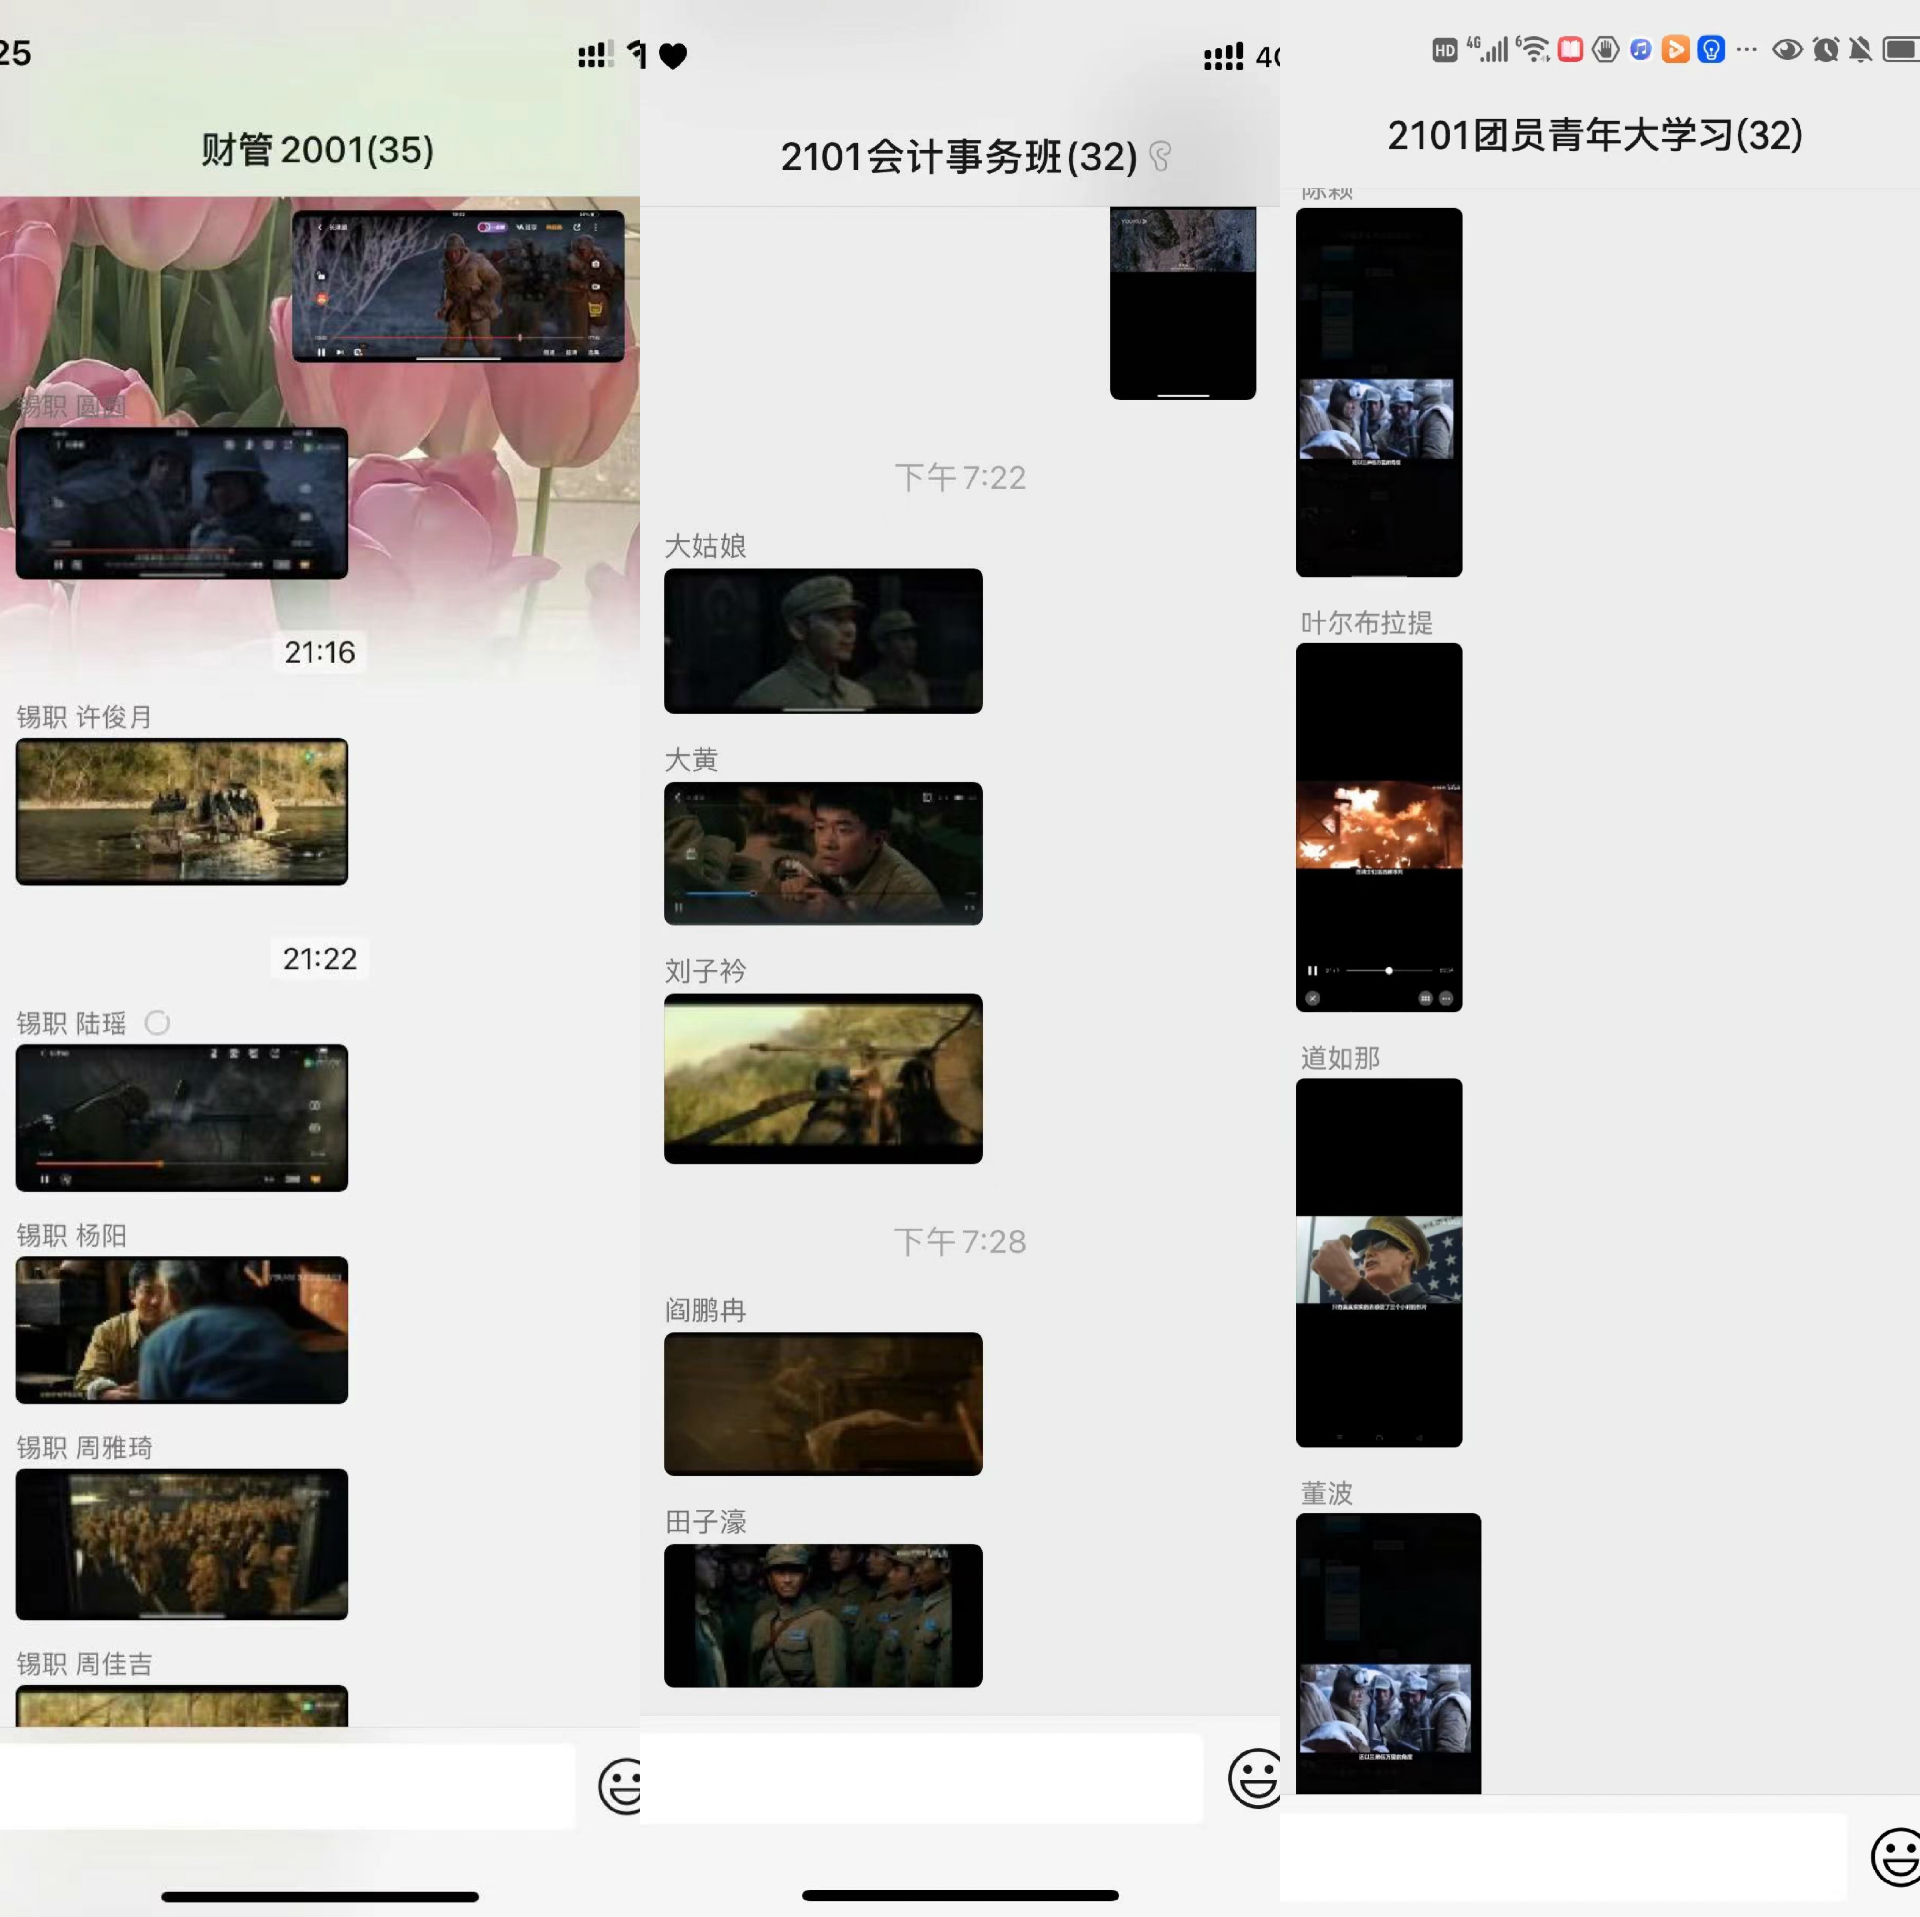1920x1917 pixels.
Task: Tap loading spinner beside 锡职 陆瑶
Action: click(x=157, y=1022)
